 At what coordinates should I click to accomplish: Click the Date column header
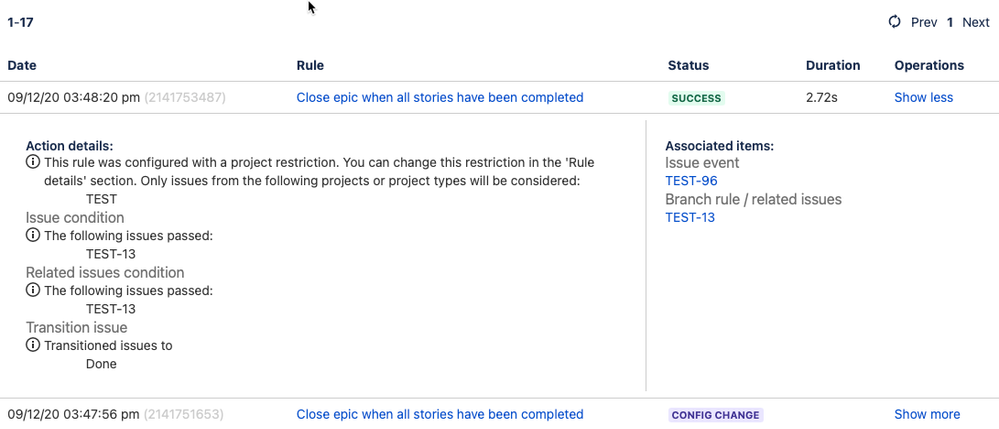click(x=22, y=66)
